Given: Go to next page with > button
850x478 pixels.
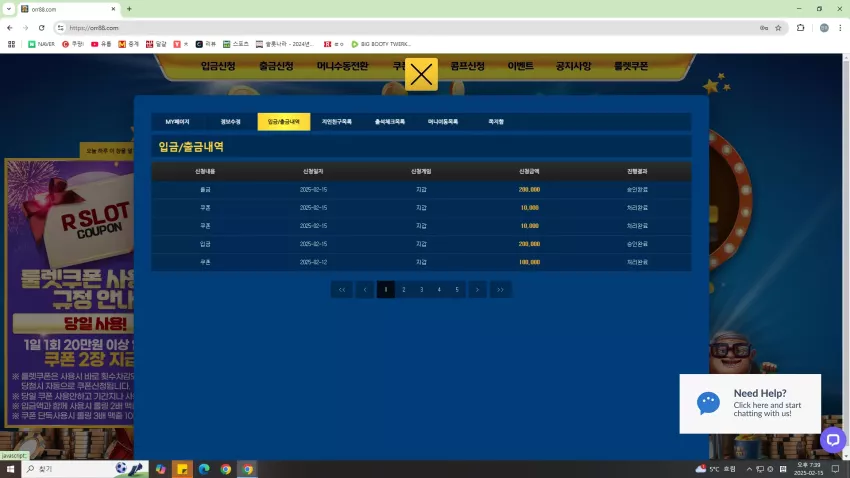Looking at the screenshot, I should [x=477, y=289].
